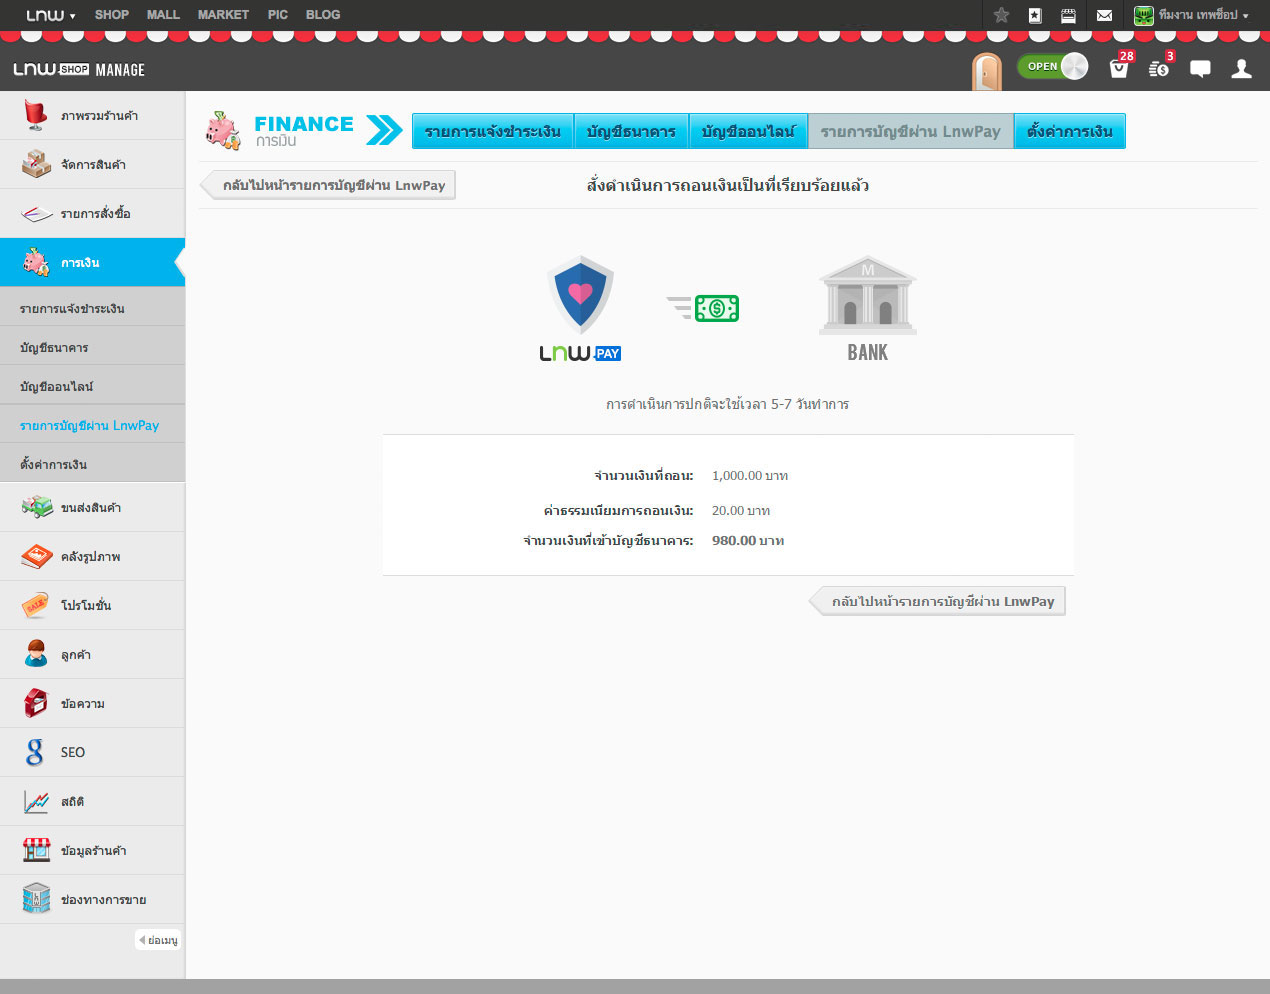
Task: Open ลูกค้า customers sidebar item
Action: [x=92, y=655]
